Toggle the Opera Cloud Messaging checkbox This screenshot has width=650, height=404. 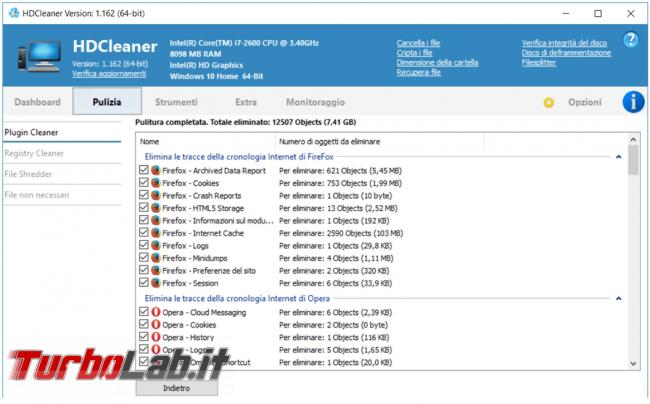coord(143,312)
